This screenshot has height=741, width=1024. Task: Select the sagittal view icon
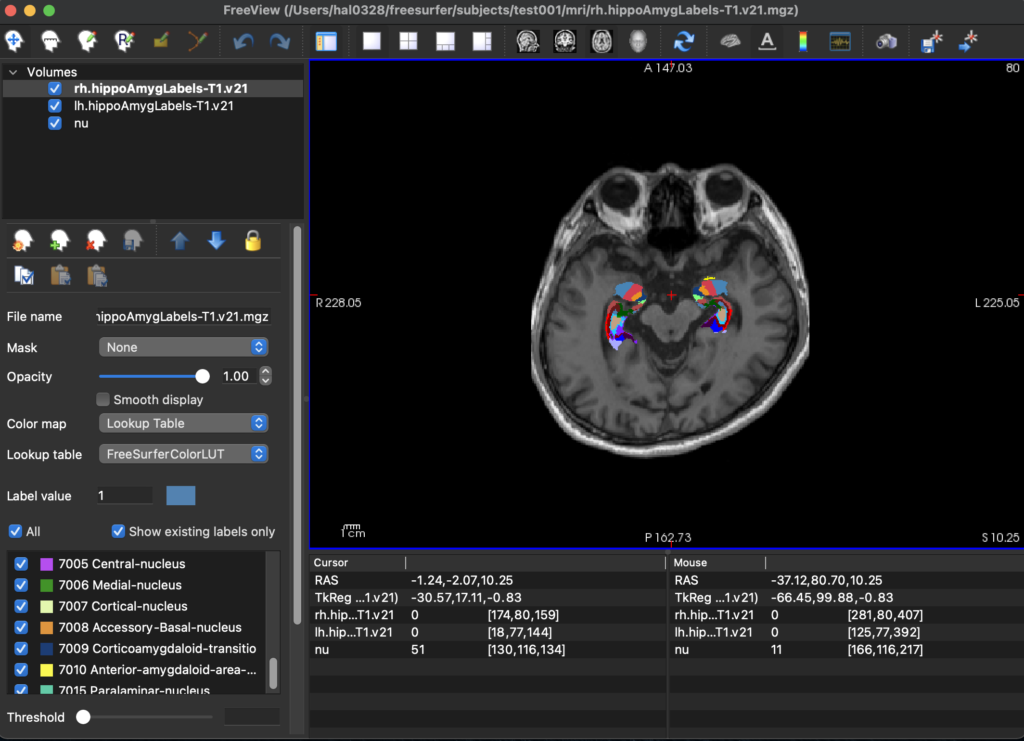(x=528, y=41)
